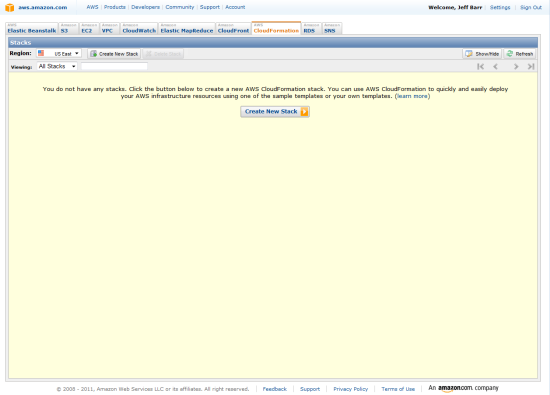Switch to the EC2 tab
This screenshot has width=550, height=395.
pyautogui.click(x=89, y=28)
